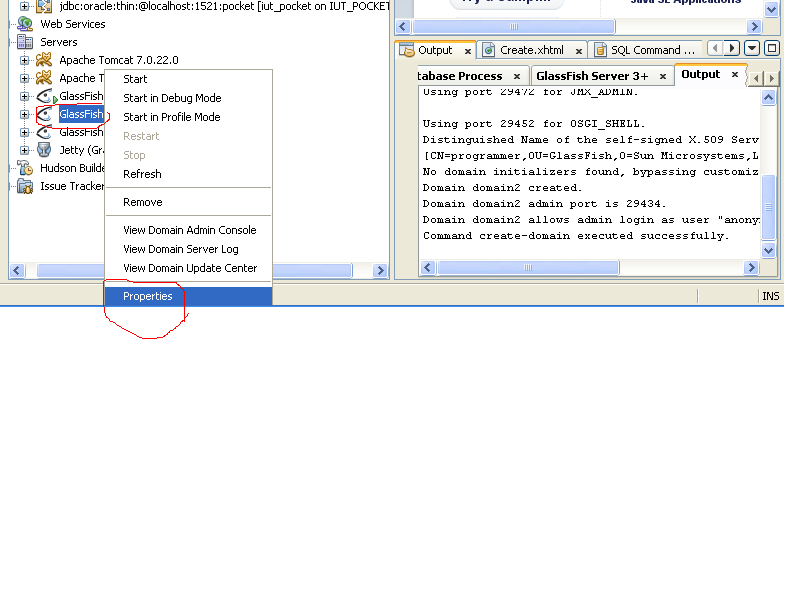Viewport: 800px width, 600px height.
Task: Choose Start from the context menu
Action: pos(188,79)
